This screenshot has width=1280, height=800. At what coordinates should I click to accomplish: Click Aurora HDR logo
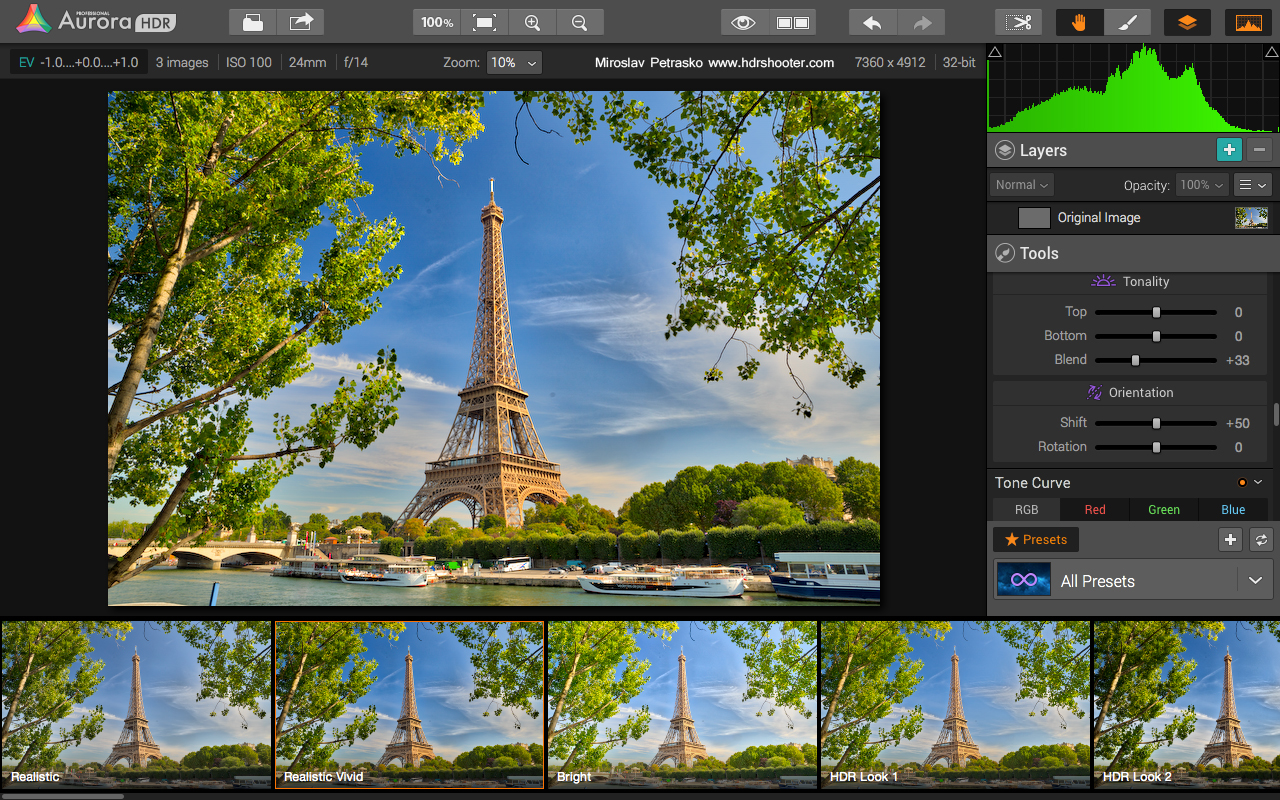[x=96, y=19]
